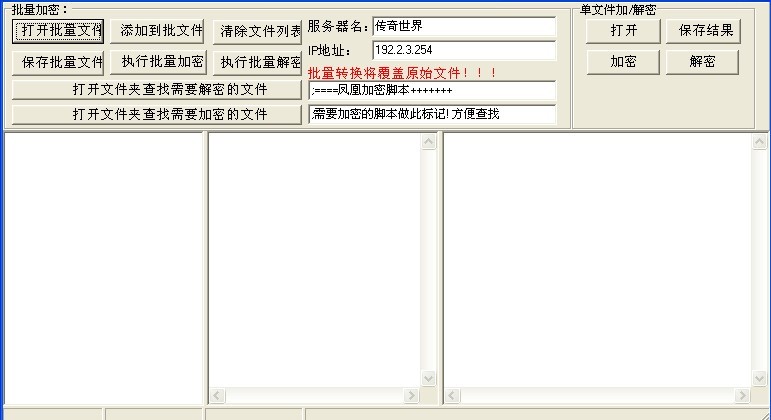Click the scroll-up arrow of the middle pane

click(x=429, y=143)
